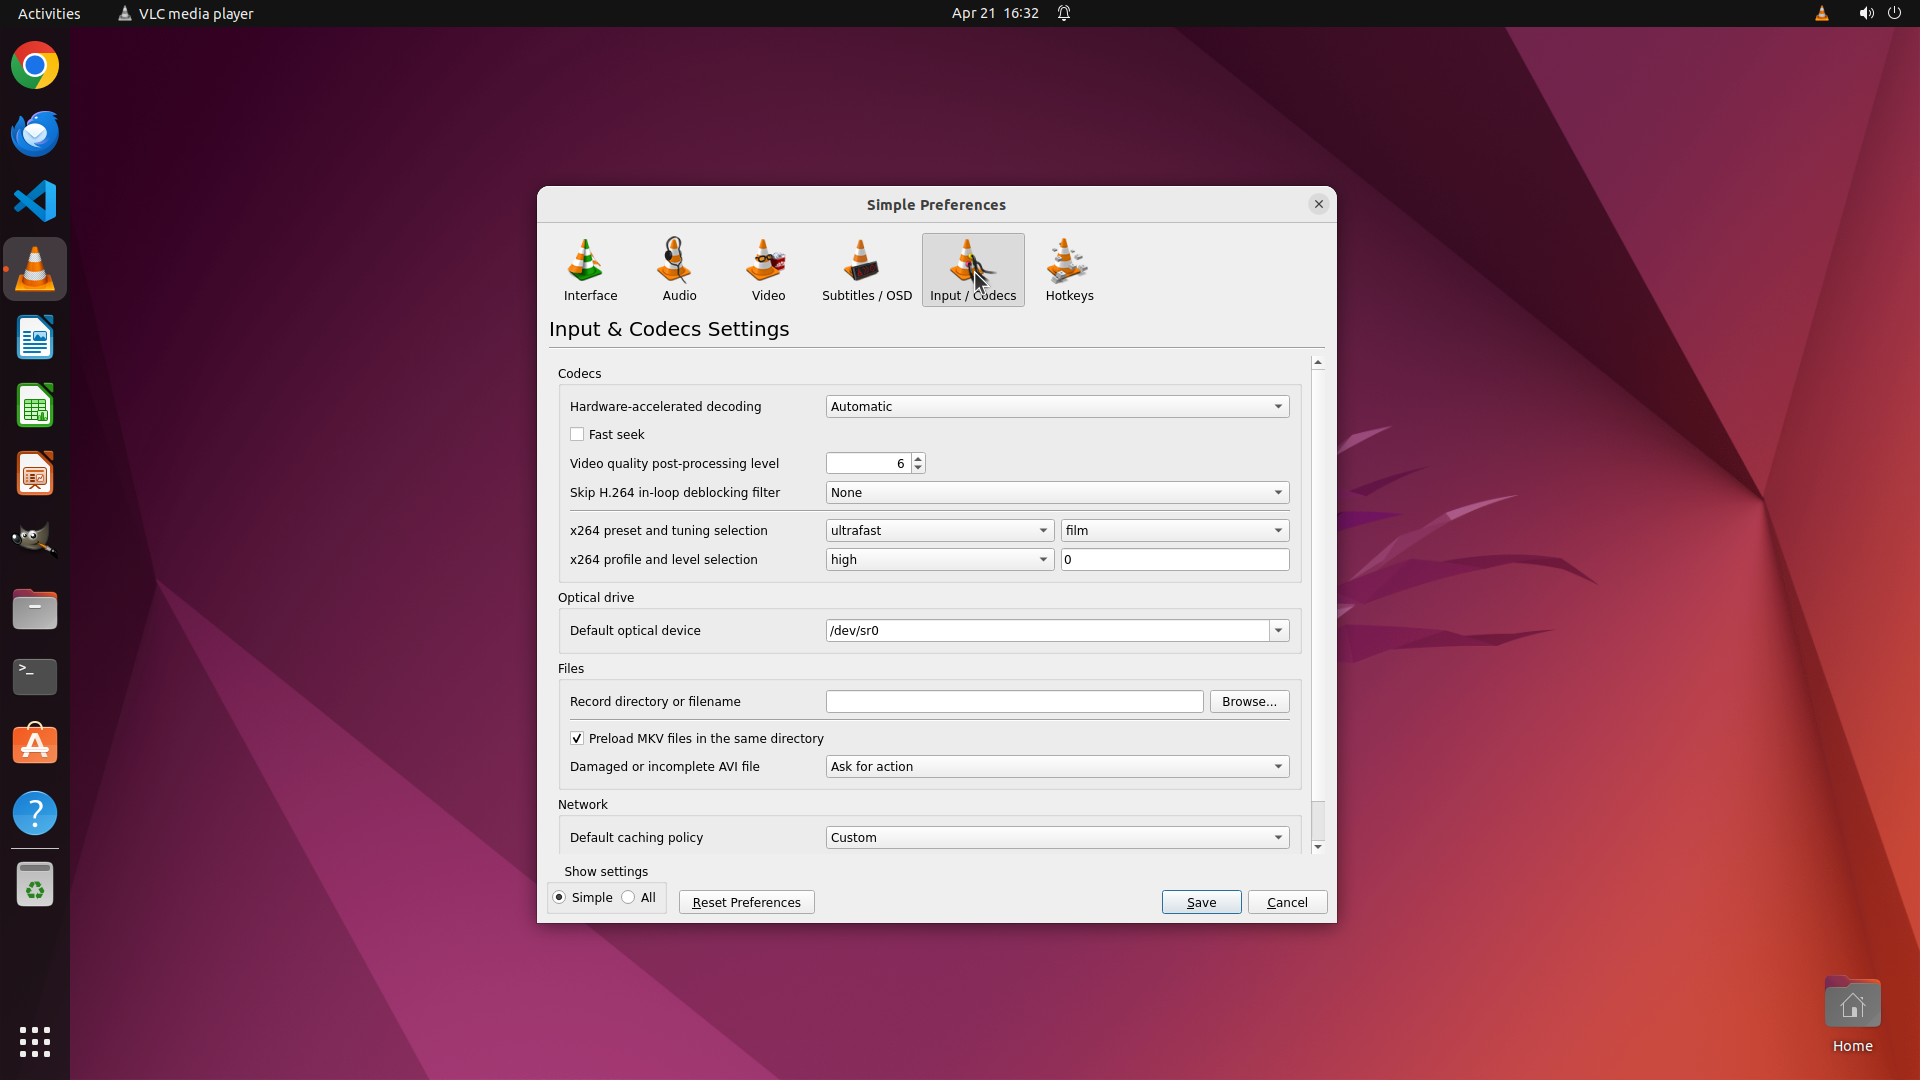The image size is (1920, 1080).
Task: Switch to Video preferences icon
Action: pyautogui.click(x=767, y=269)
